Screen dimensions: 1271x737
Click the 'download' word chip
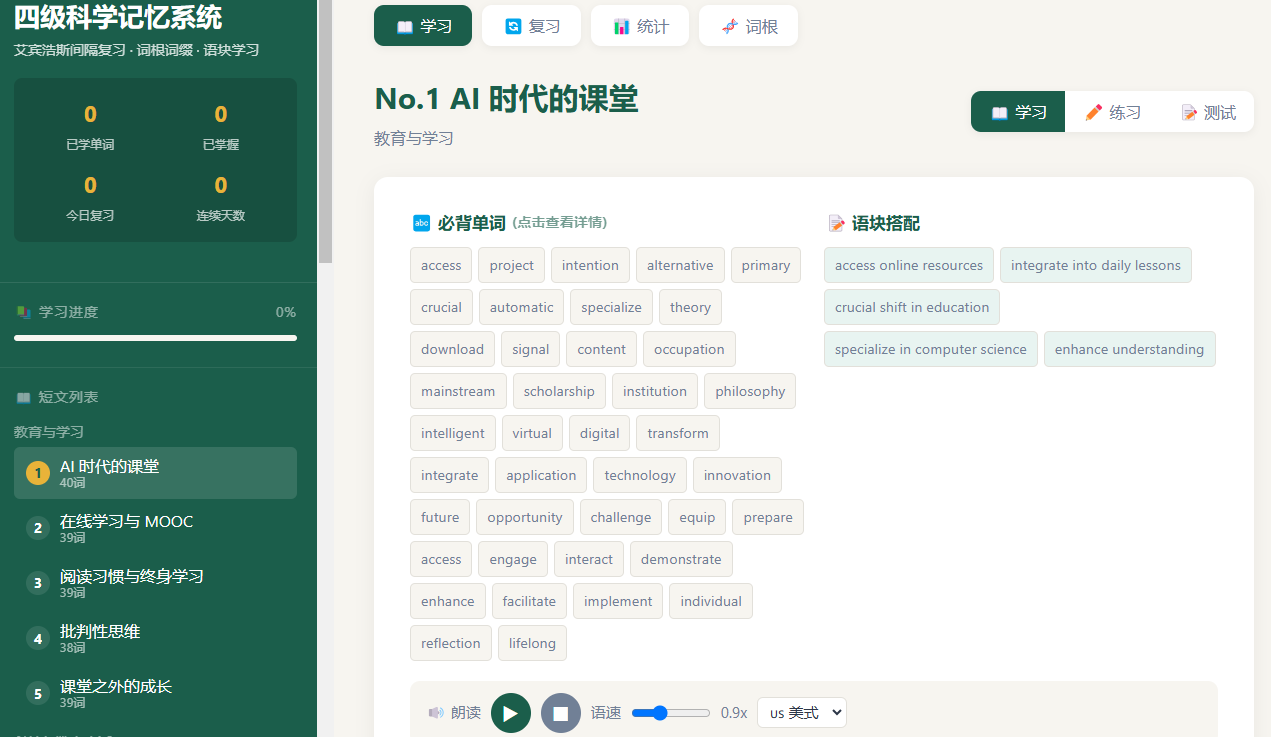(452, 349)
